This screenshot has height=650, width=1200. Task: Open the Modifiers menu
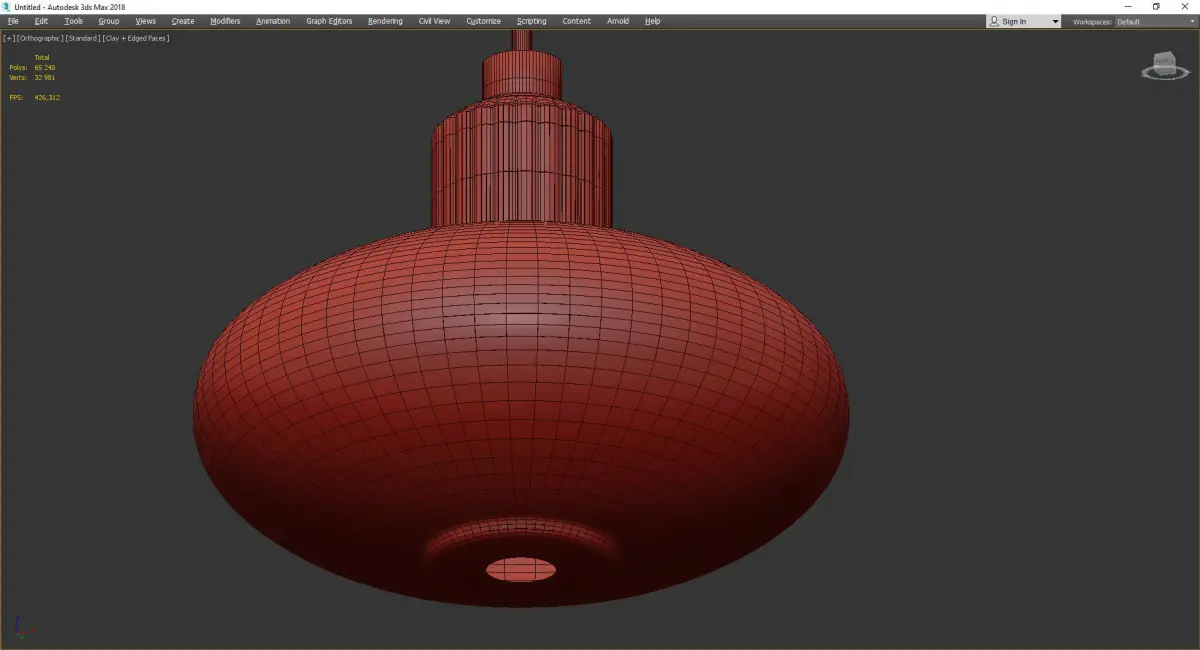pyautogui.click(x=225, y=21)
